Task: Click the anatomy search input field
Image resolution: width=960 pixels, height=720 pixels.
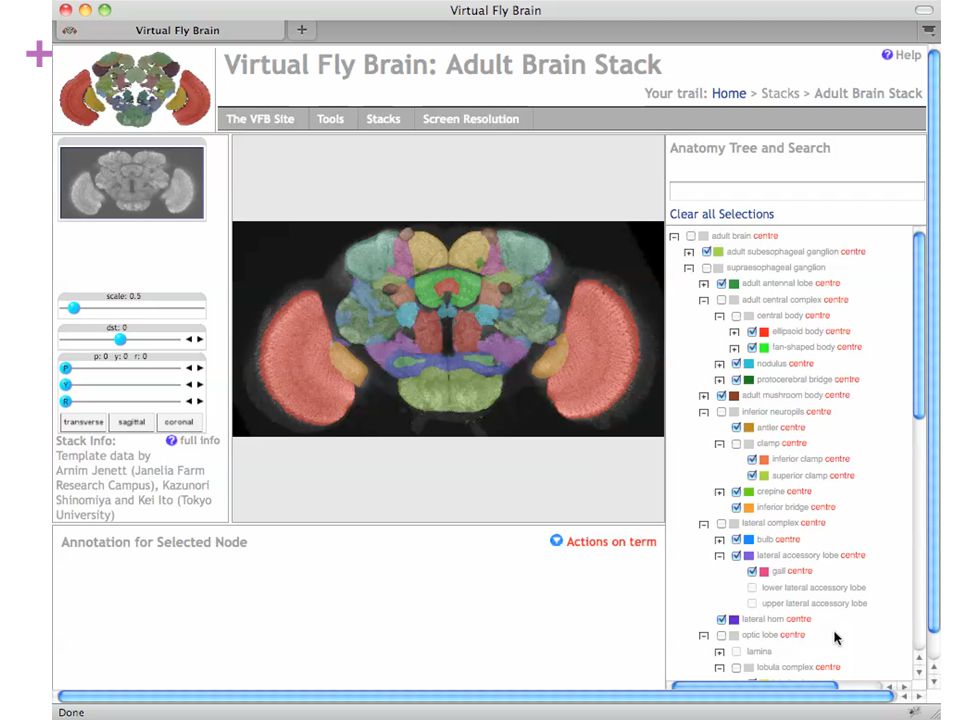Action: (797, 191)
